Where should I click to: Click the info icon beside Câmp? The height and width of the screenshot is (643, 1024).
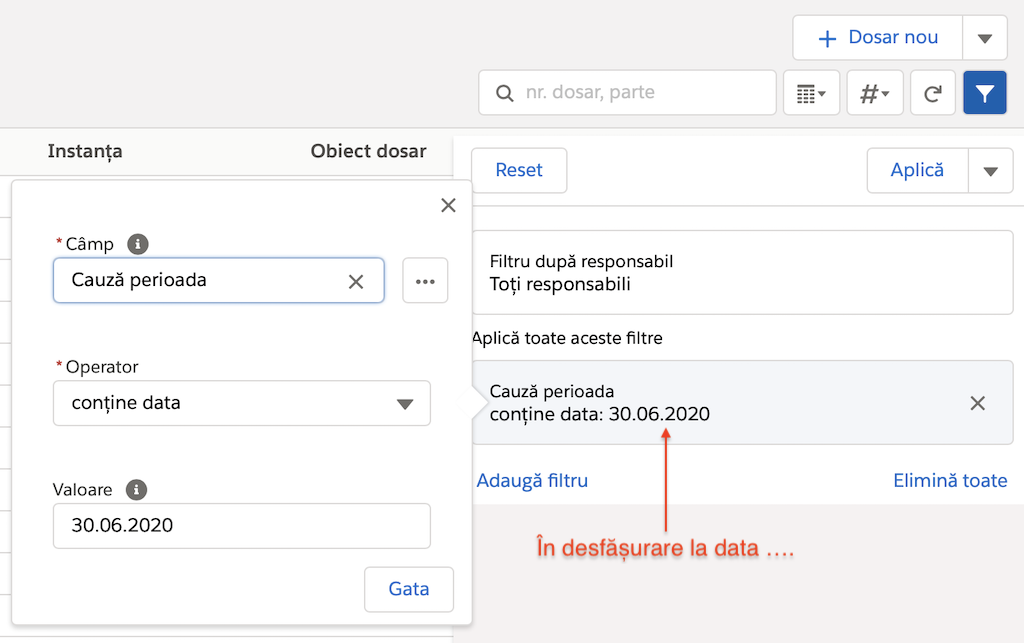point(138,244)
